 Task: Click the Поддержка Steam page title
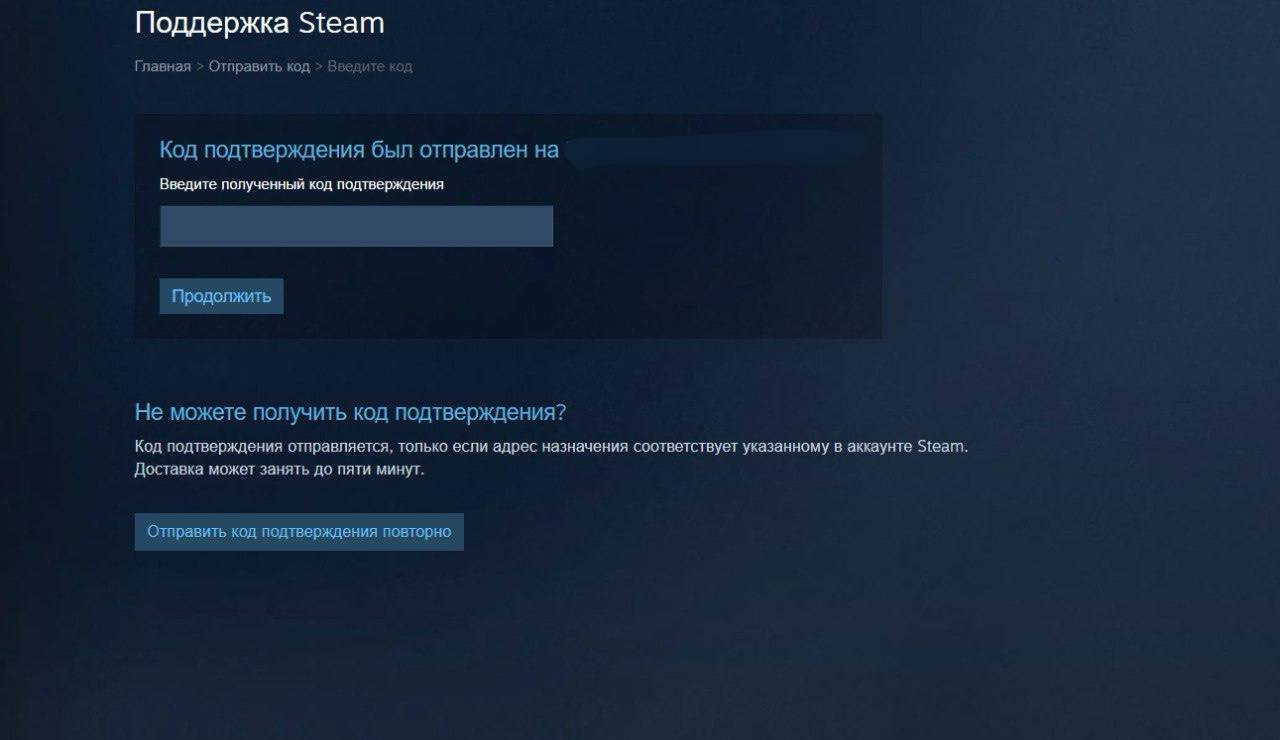pos(260,23)
